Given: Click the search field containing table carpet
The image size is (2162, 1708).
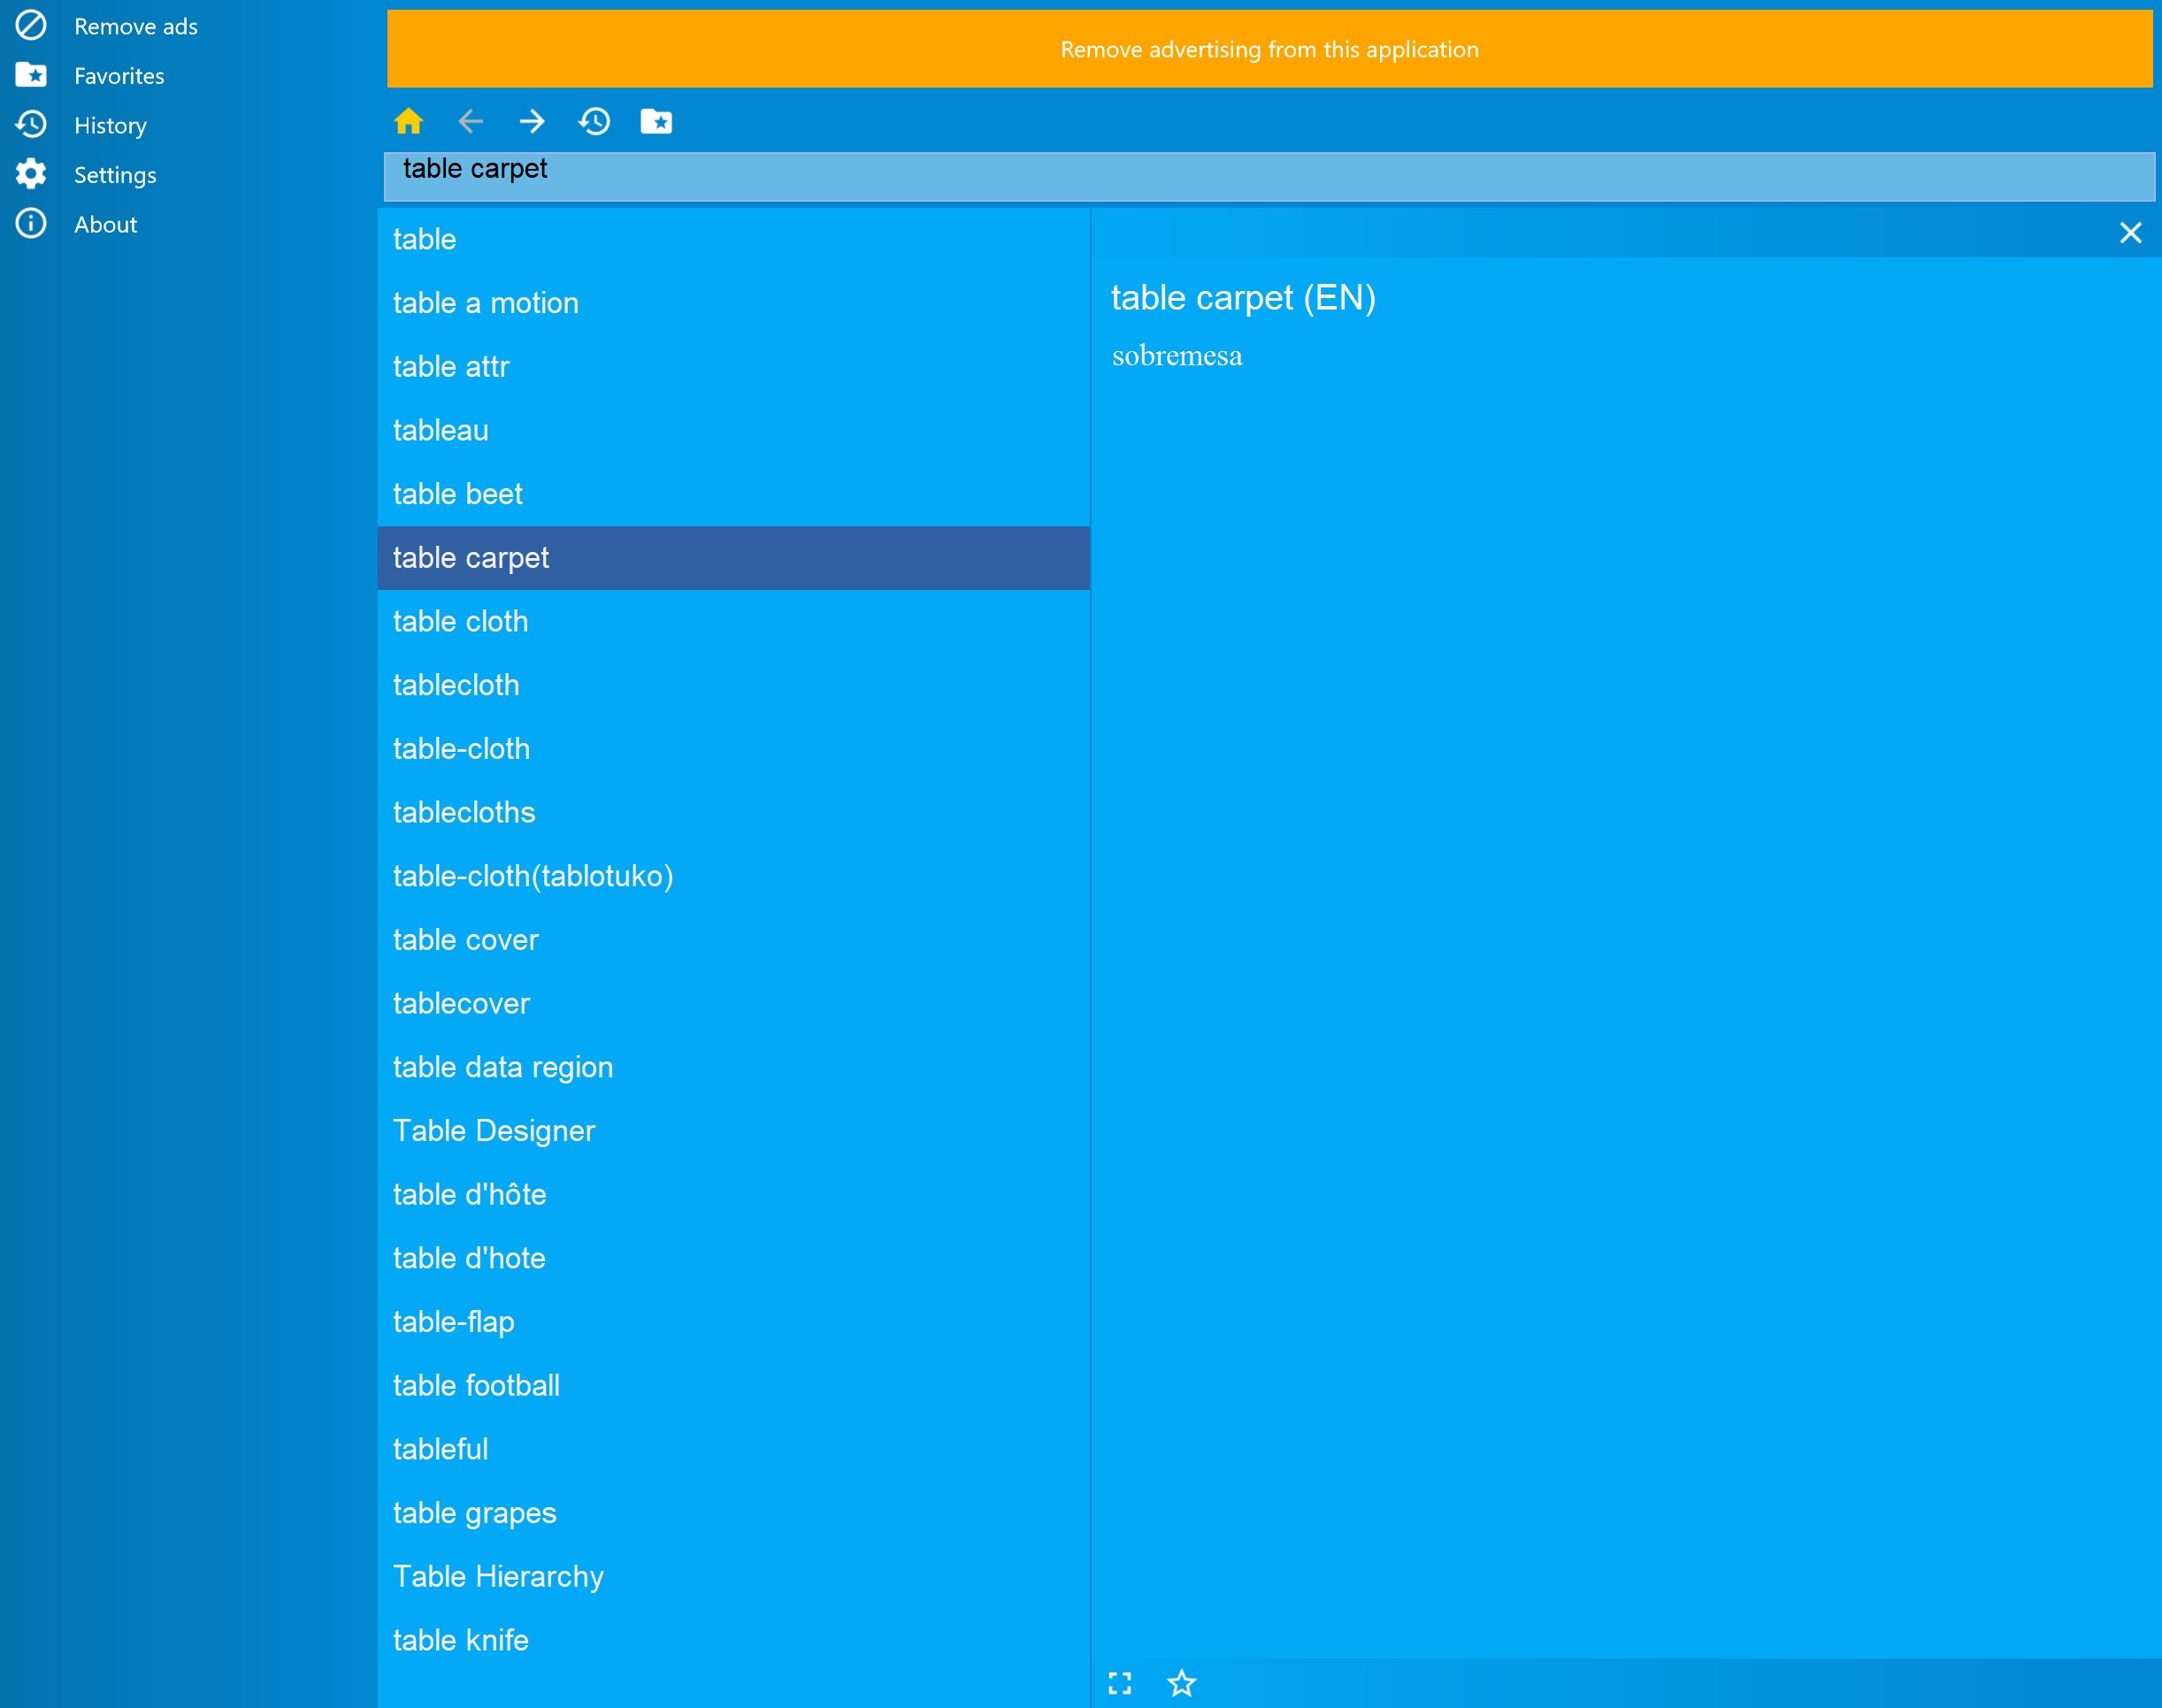Looking at the screenshot, I should click(x=1269, y=176).
